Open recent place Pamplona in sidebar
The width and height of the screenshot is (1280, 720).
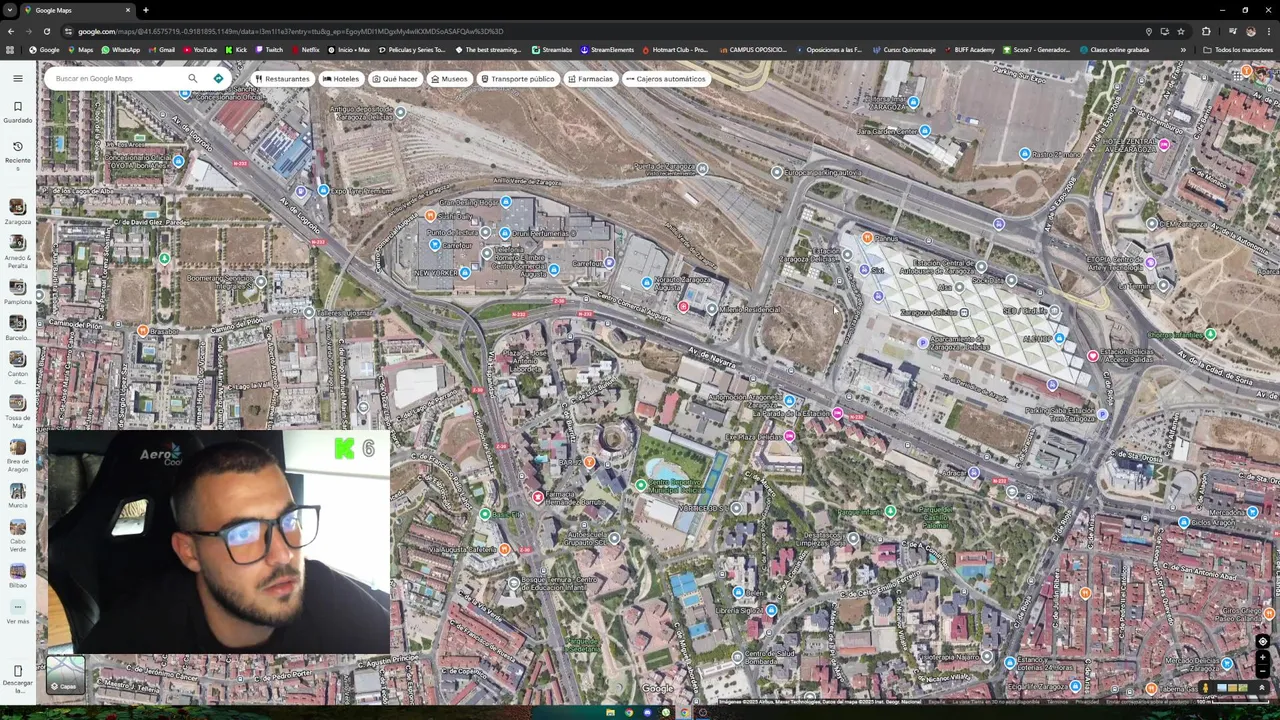(x=17, y=291)
